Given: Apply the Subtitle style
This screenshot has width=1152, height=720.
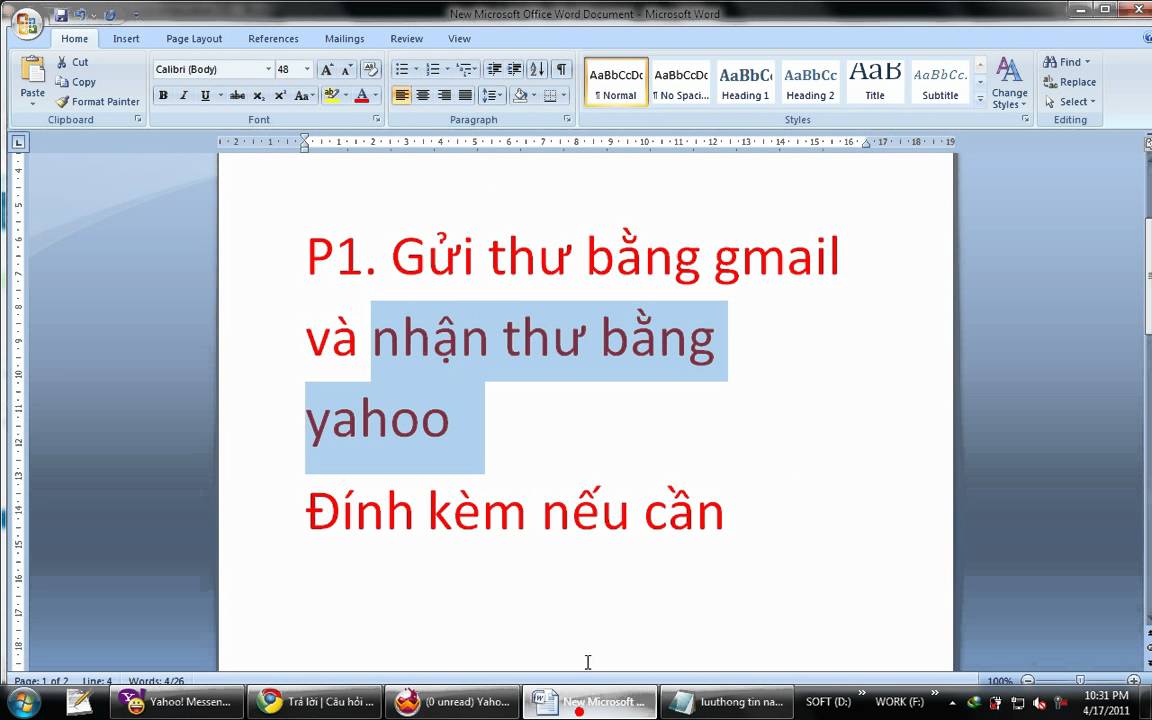Looking at the screenshot, I should point(940,82).
